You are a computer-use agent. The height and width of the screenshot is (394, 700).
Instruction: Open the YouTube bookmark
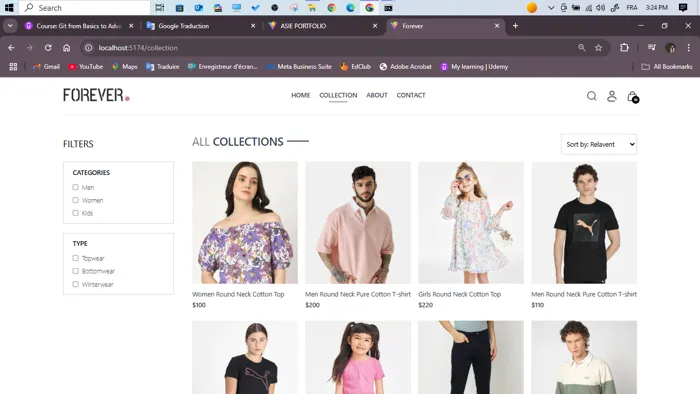pyautogui.click(x=86, y=66)
